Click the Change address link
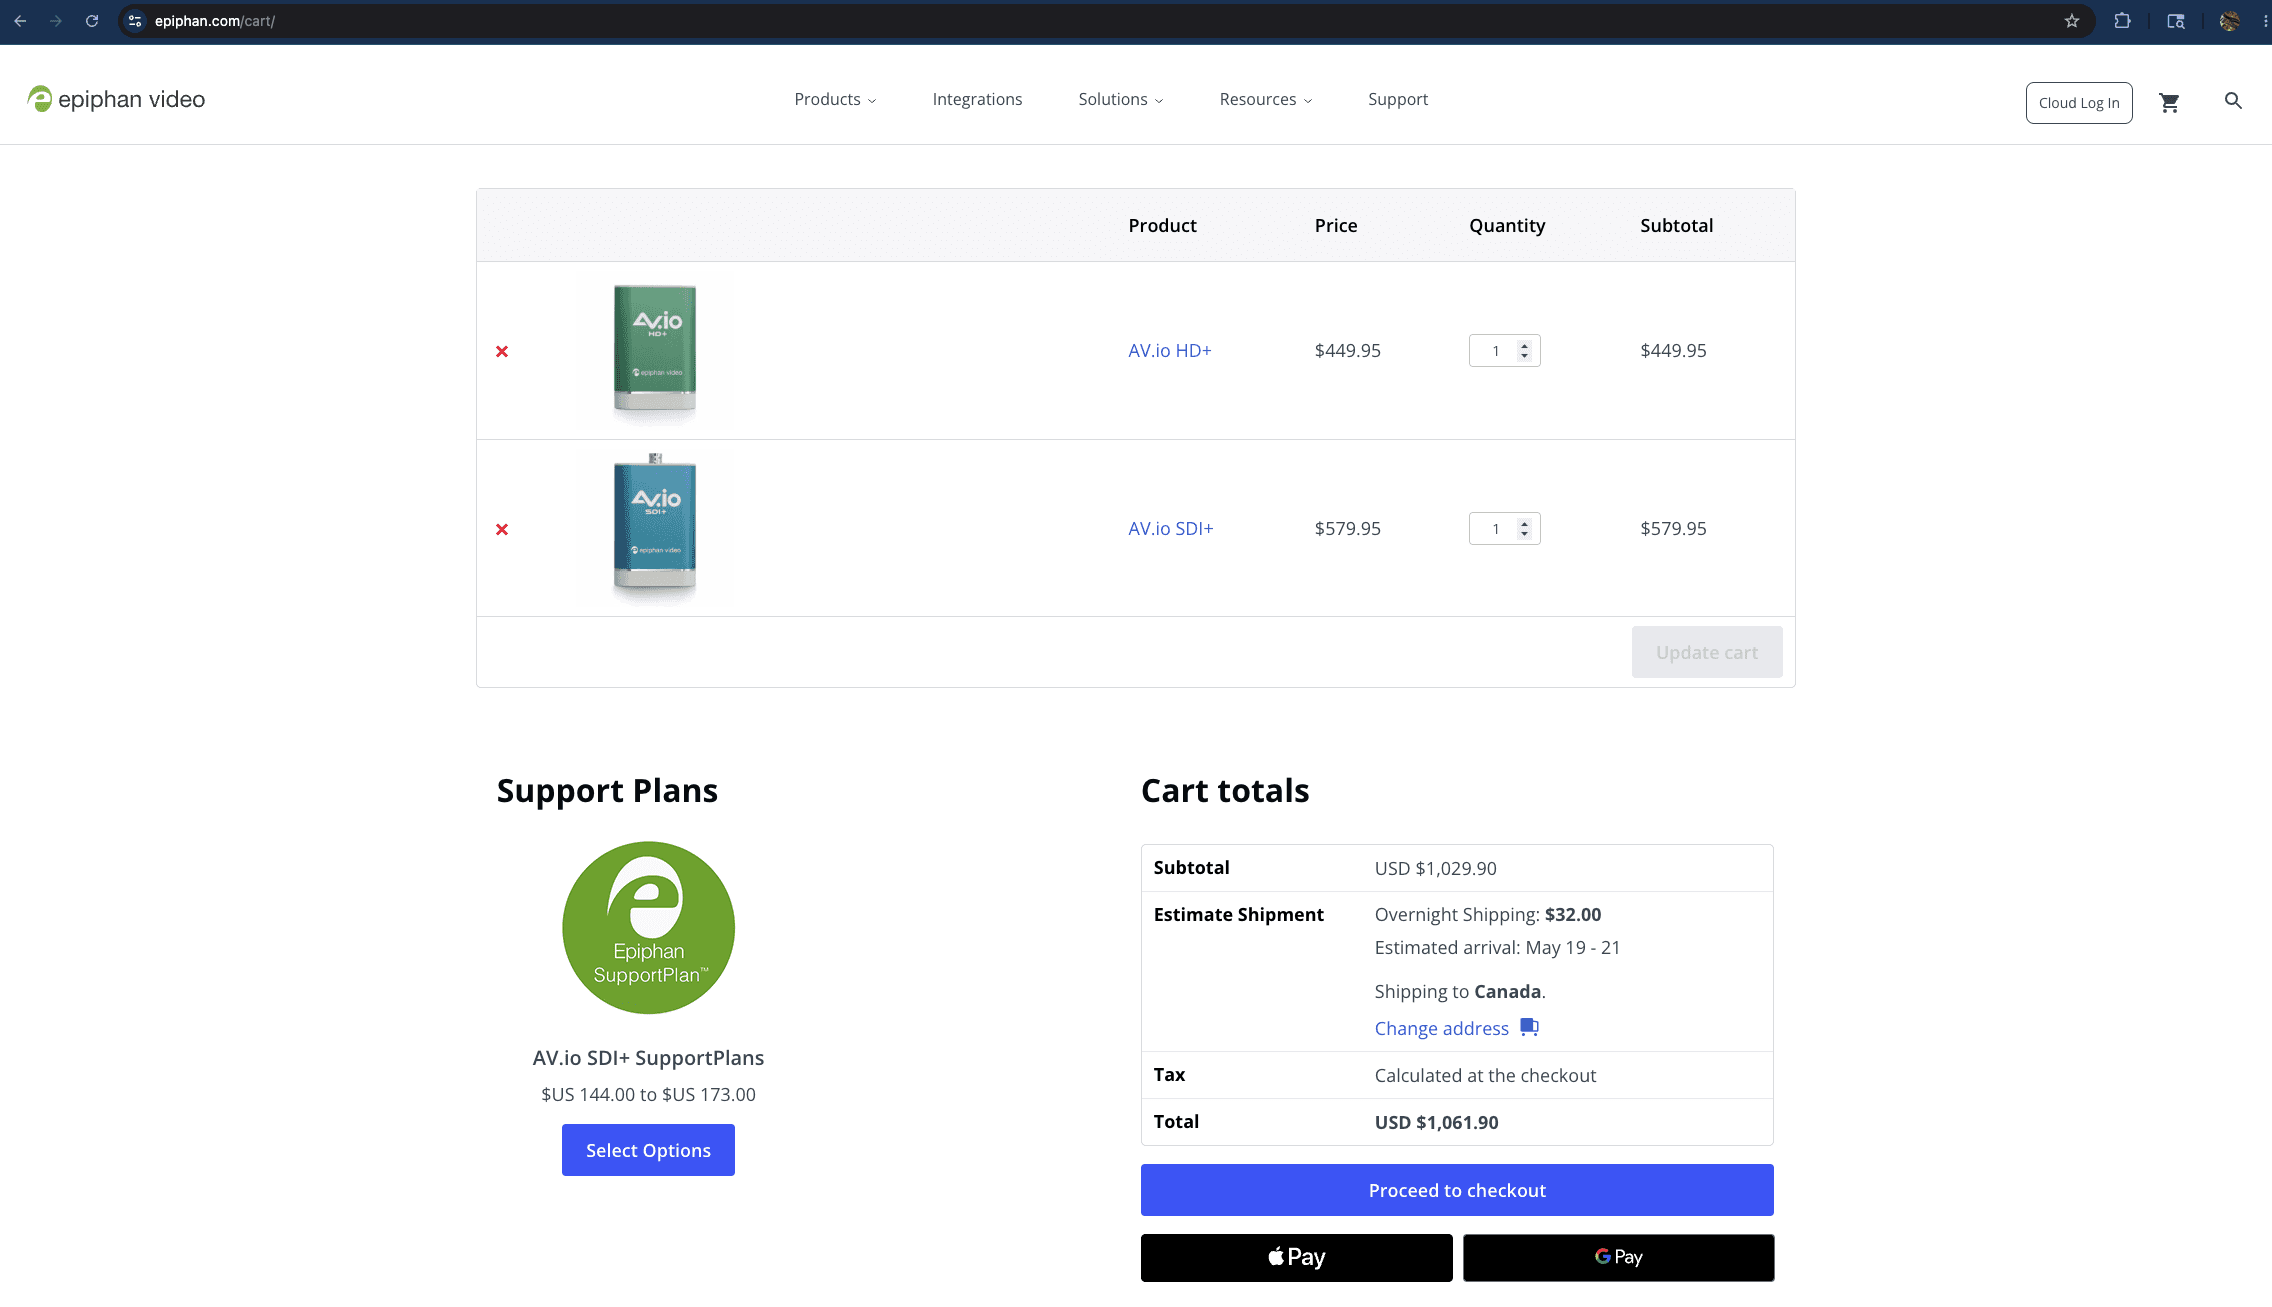Screen dimensions: 2272x1307 1442,1028
